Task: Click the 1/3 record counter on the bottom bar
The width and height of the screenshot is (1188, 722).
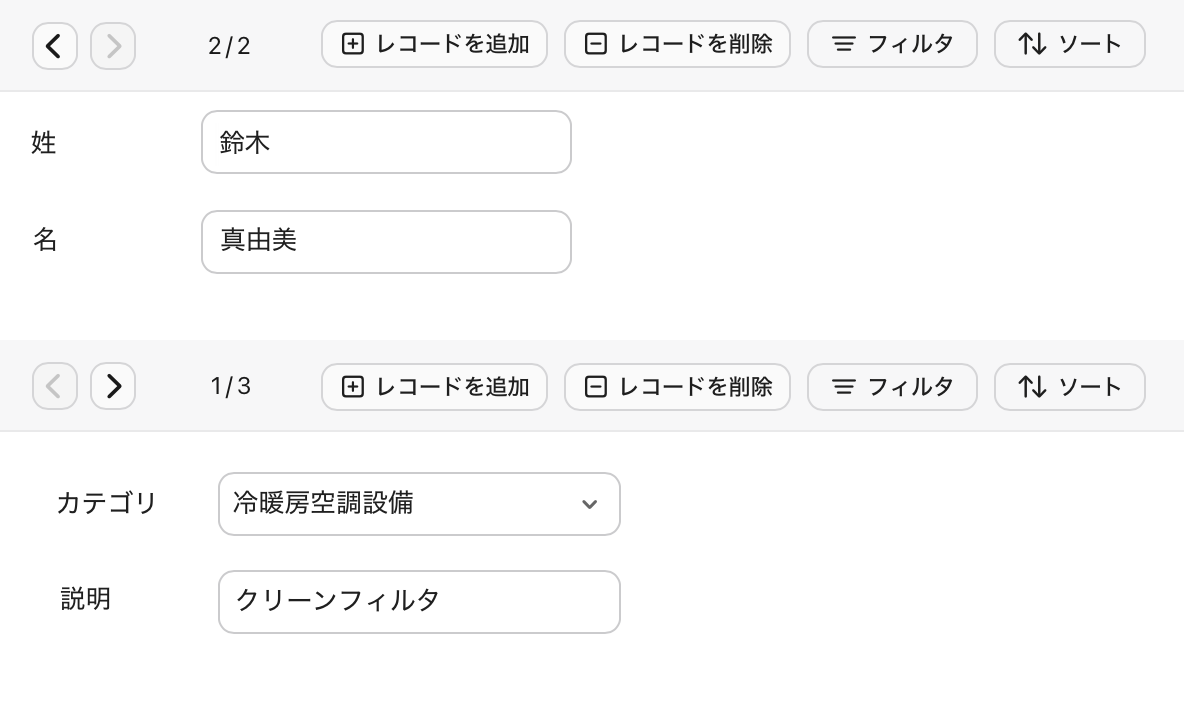Action: pos(230,386)
